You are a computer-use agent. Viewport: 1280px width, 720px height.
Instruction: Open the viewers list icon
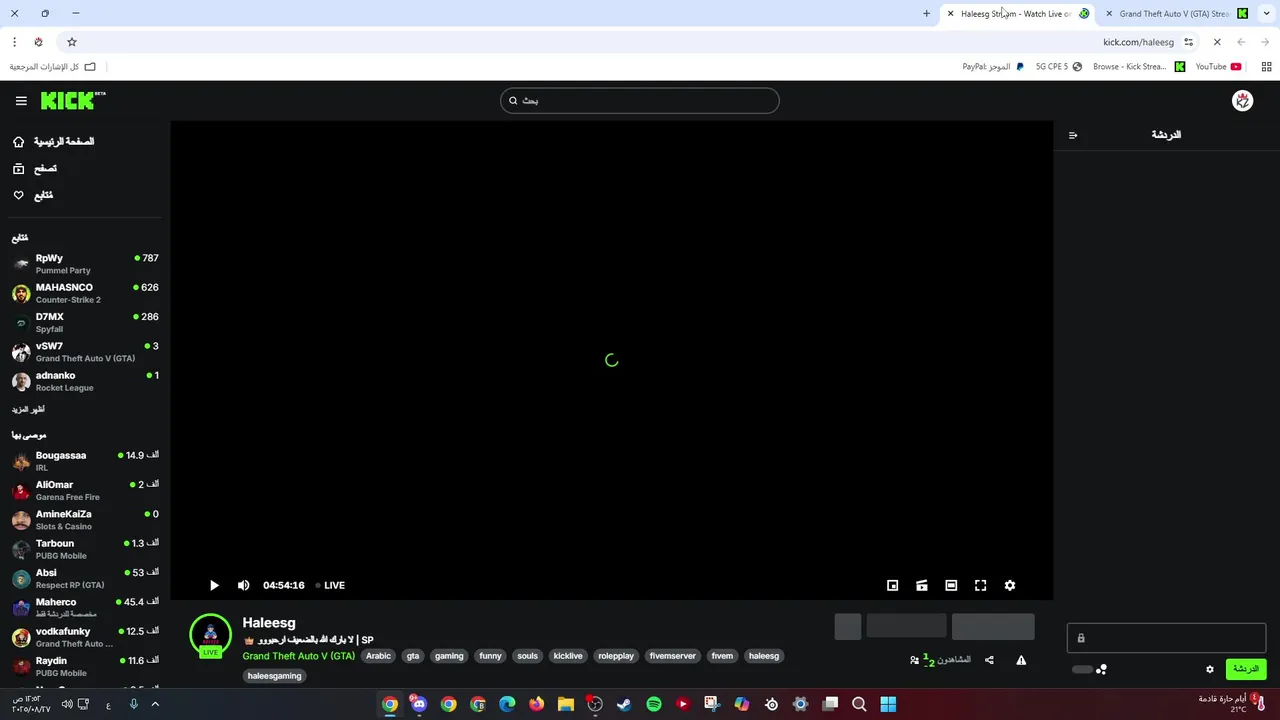pyautogui.click(x=914, y=660)
